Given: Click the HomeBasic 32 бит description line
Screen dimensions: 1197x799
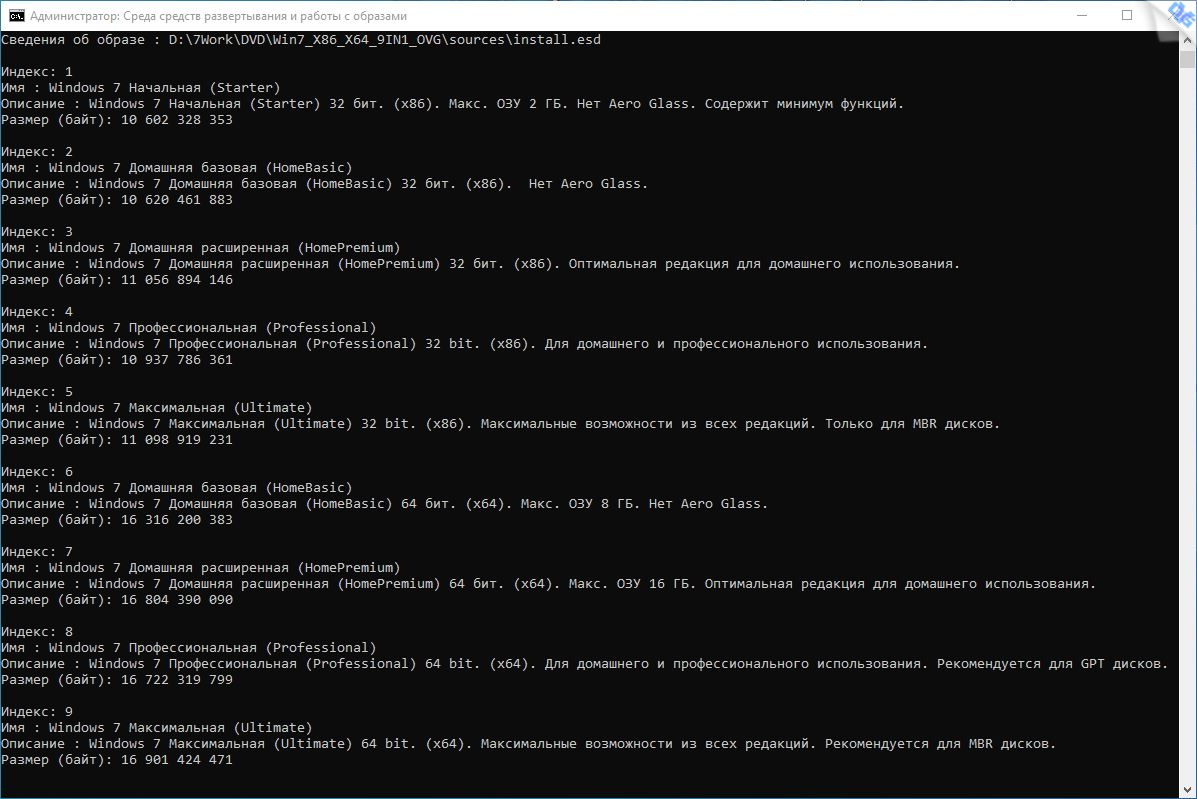Looking at the screenshot, I should tap(324, 184).
